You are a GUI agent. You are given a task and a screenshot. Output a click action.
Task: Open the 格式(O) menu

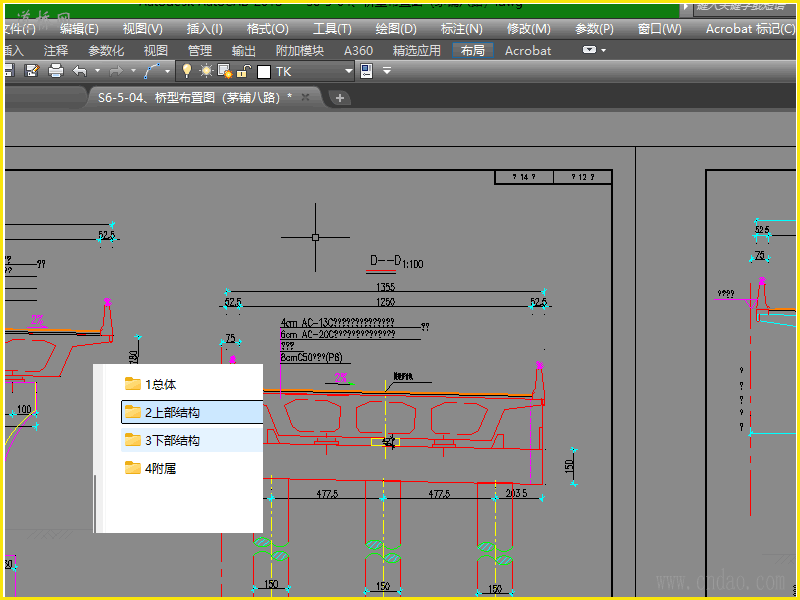(267, 29)
